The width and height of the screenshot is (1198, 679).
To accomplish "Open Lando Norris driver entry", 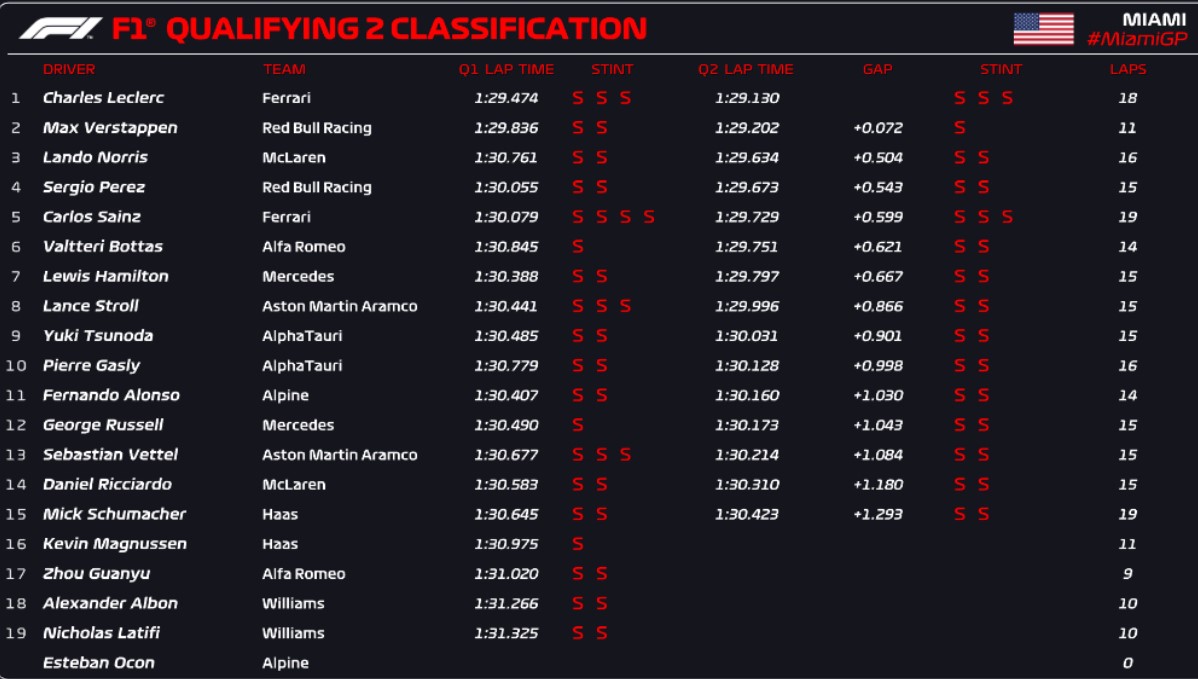I will (x=95, y=157).
